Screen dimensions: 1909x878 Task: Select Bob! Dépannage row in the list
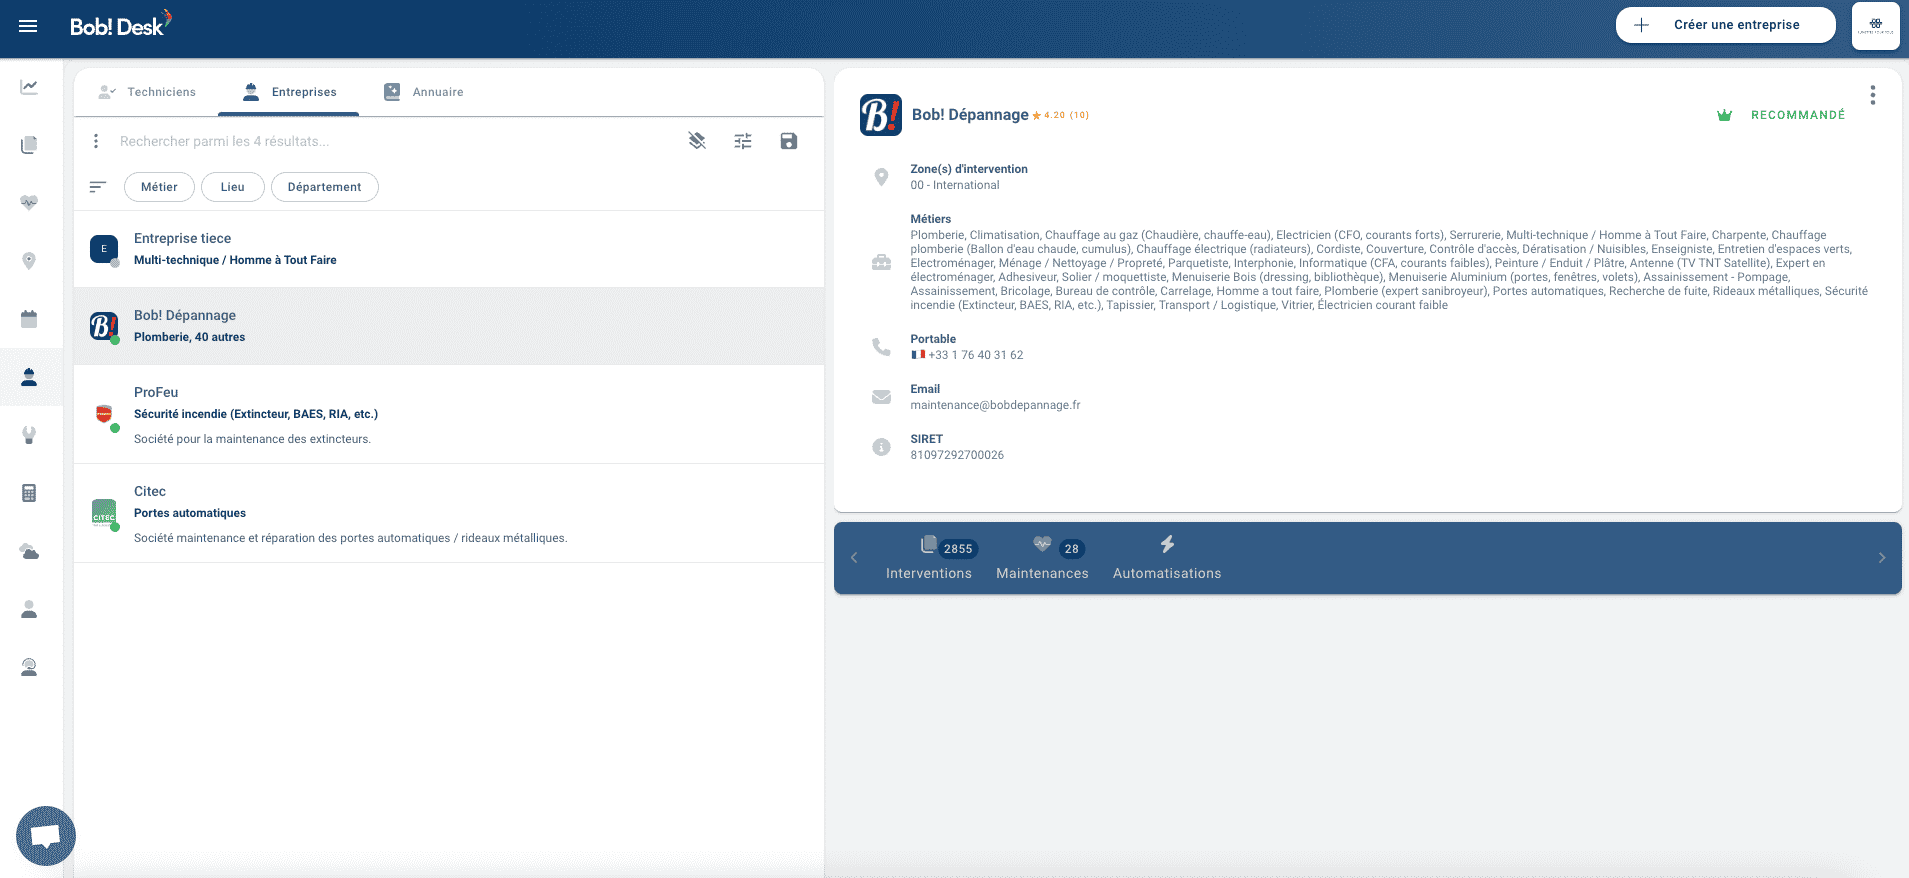click(449, 326)
